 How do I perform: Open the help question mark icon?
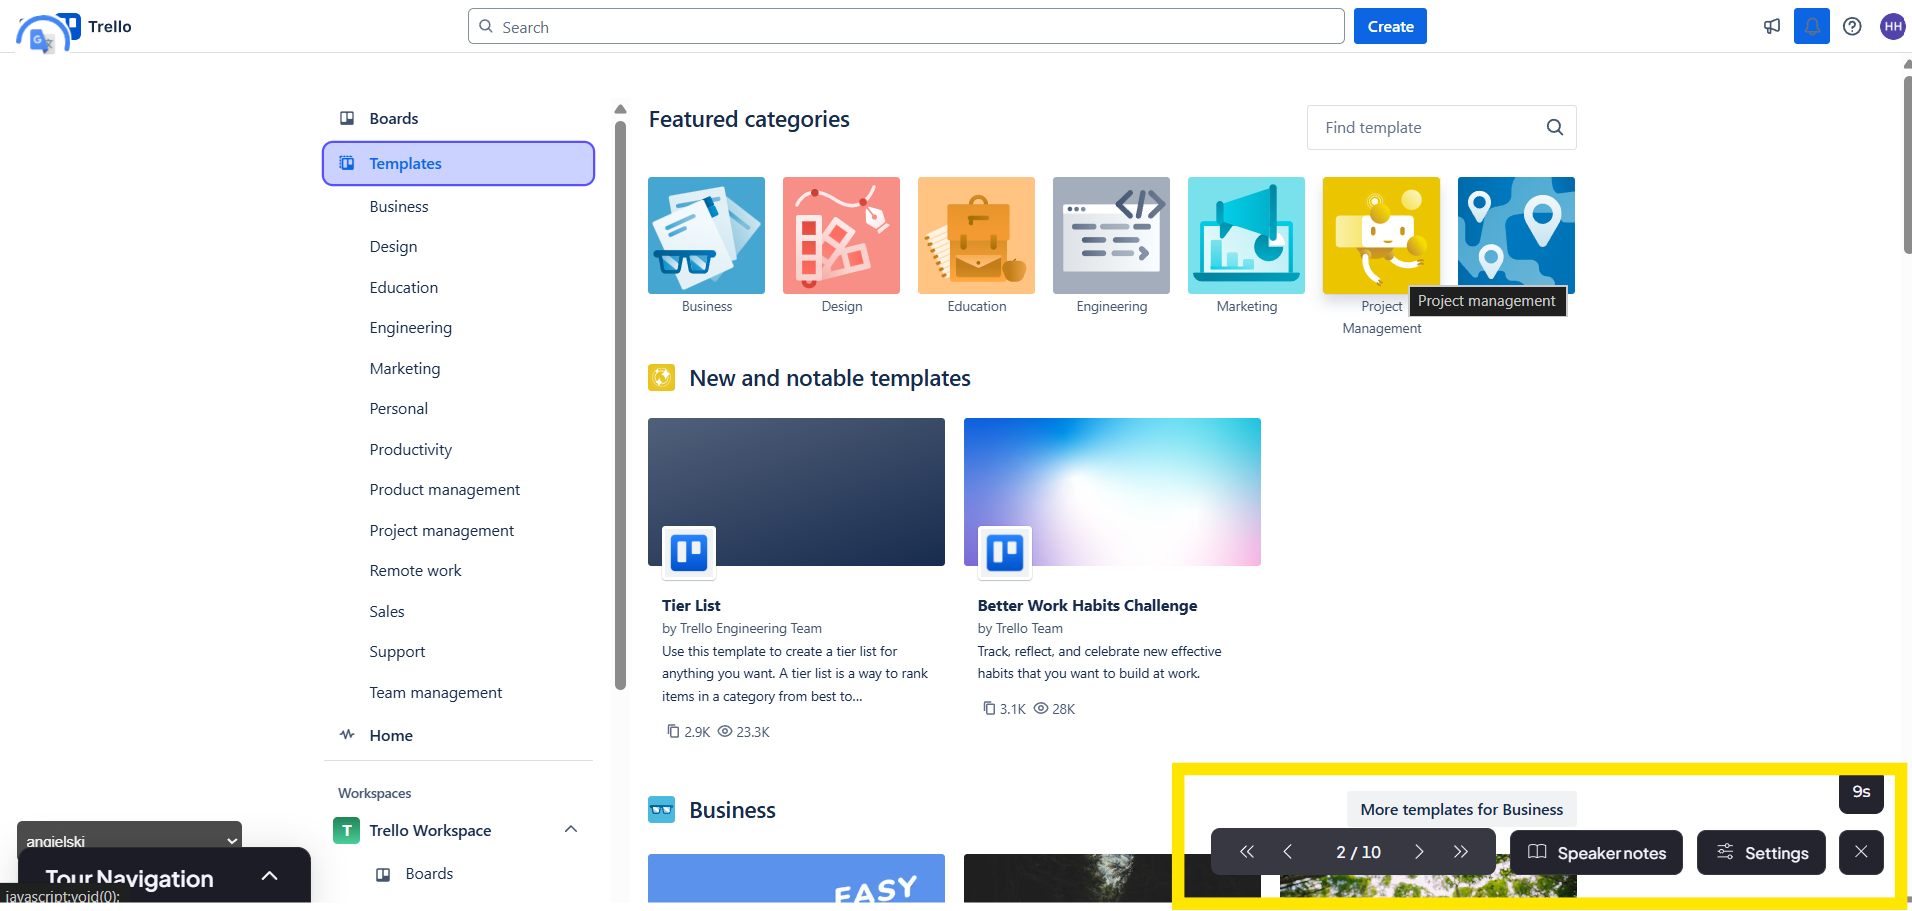coord(1852,26)
